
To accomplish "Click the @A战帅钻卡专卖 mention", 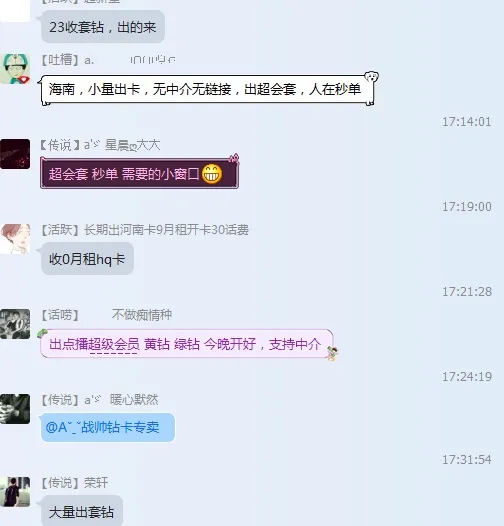I will coord(103,427).
